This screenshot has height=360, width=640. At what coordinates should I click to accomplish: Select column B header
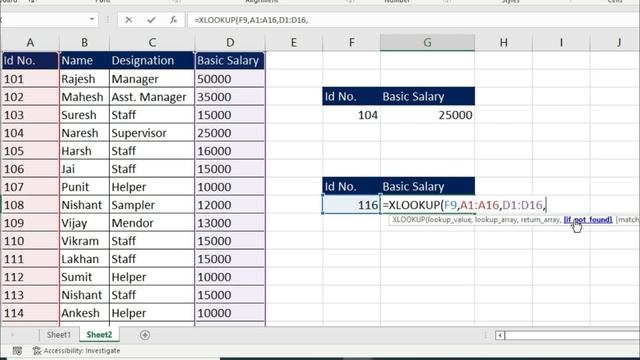click(x=84, y=42)
